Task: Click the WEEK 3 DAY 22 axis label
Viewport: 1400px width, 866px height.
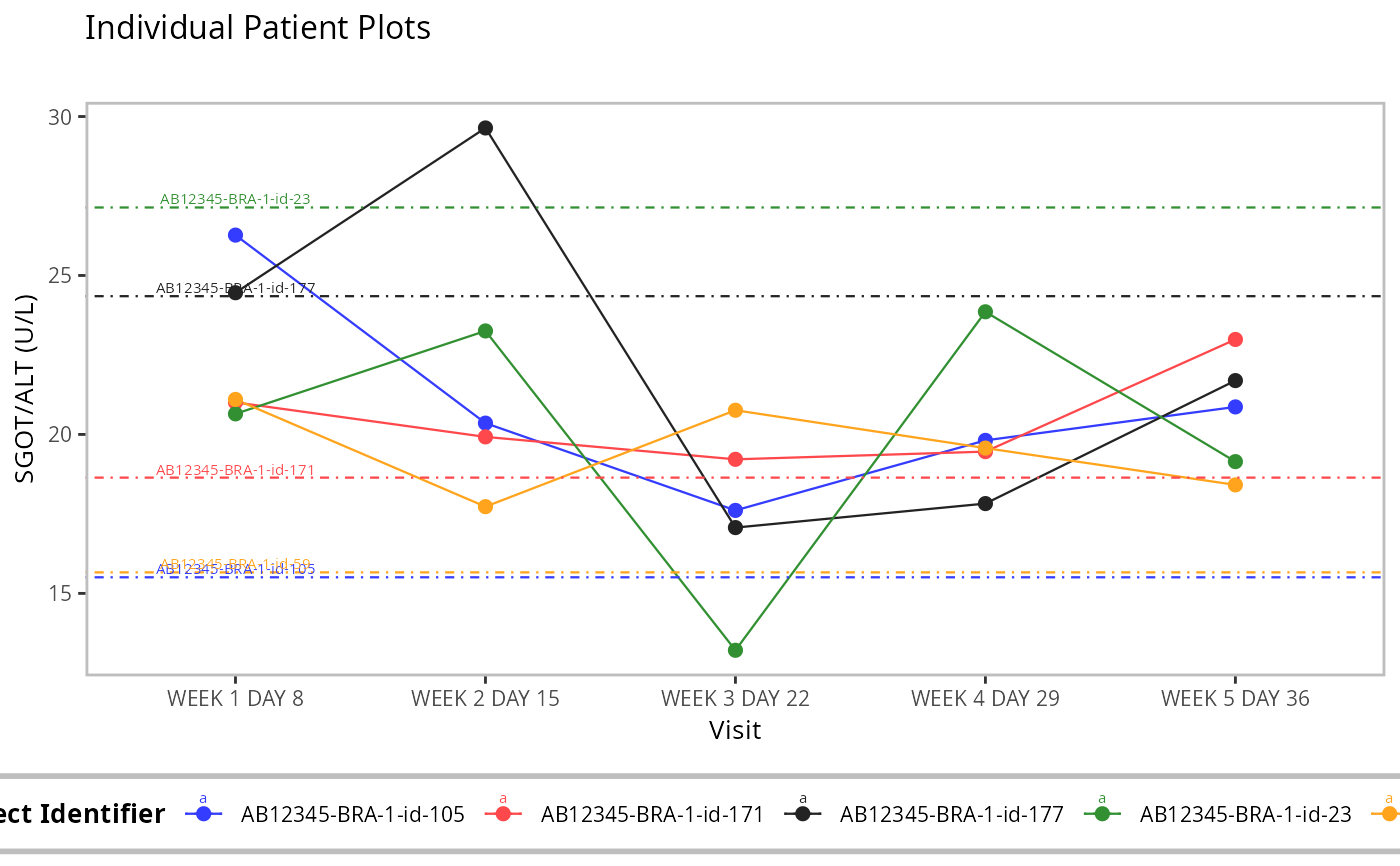Action: [x=735, y=698]
